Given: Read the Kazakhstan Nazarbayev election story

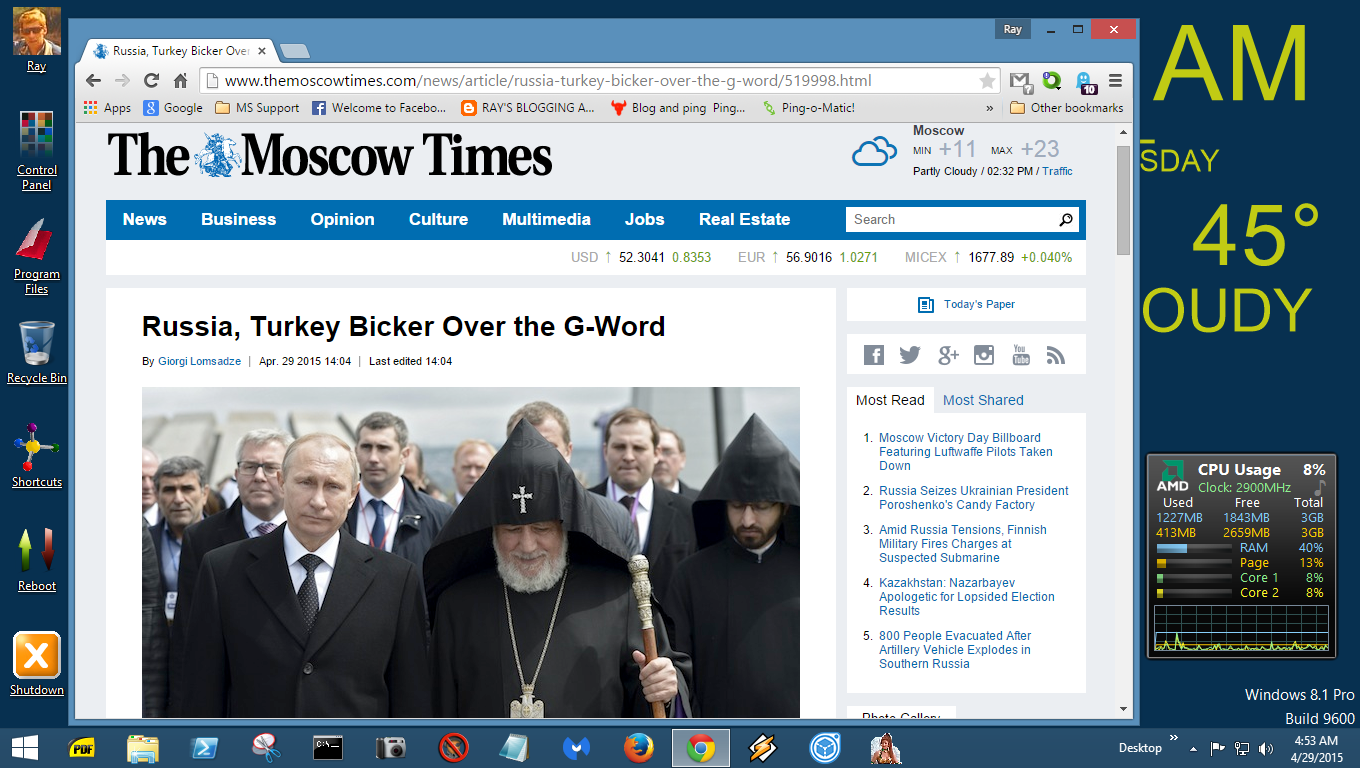Looking at the screenshot, I should click(967, 597).
